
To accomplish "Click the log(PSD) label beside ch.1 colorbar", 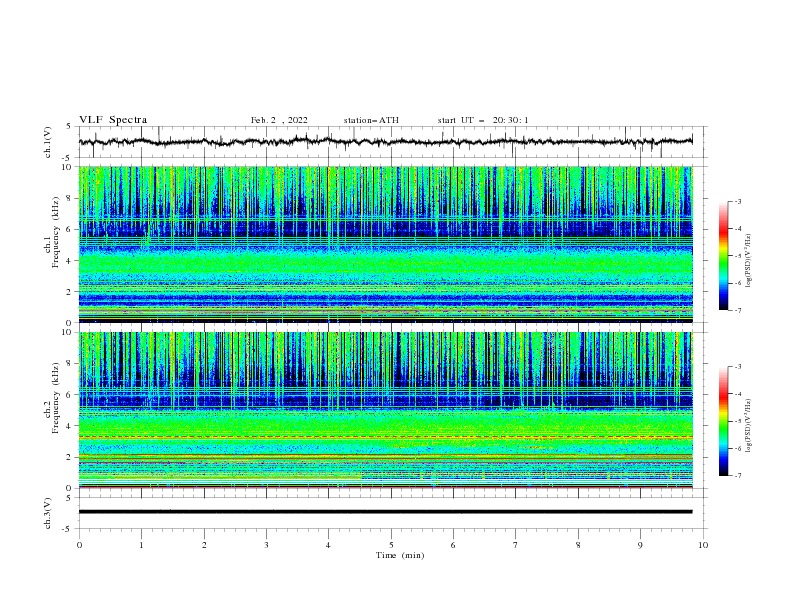I will 749,261.
